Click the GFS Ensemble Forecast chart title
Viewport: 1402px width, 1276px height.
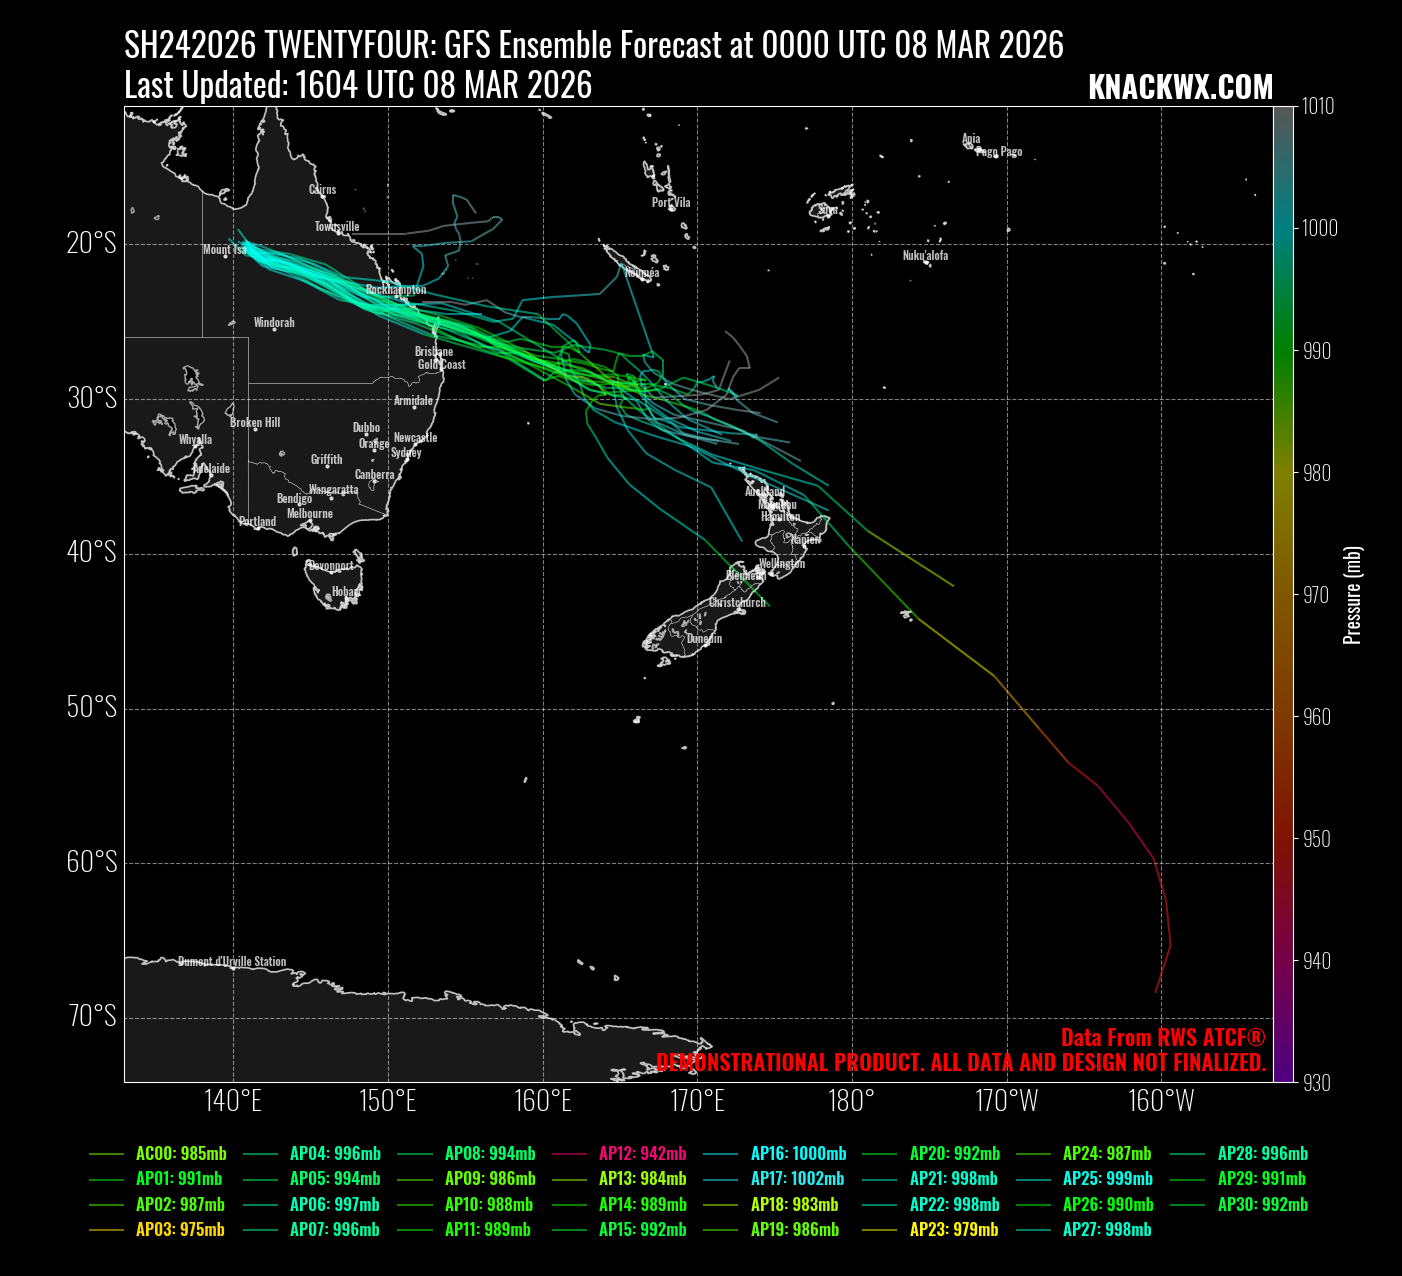click(594, 45)
